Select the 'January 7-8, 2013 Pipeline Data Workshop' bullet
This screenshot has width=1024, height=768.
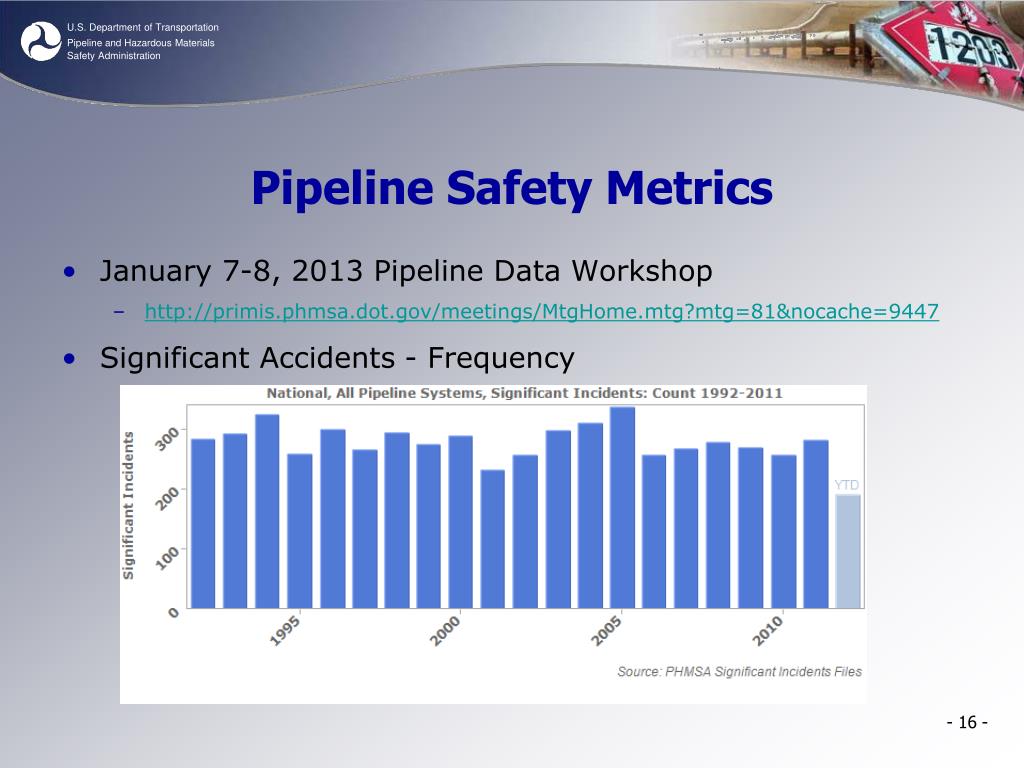point(406,271)
